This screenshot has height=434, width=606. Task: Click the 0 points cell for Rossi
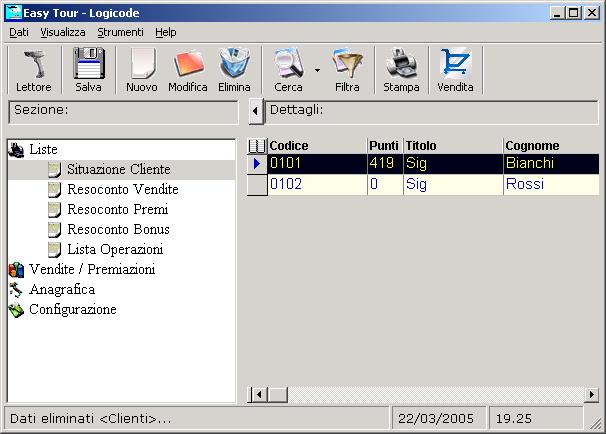click(x=385, y=184)
